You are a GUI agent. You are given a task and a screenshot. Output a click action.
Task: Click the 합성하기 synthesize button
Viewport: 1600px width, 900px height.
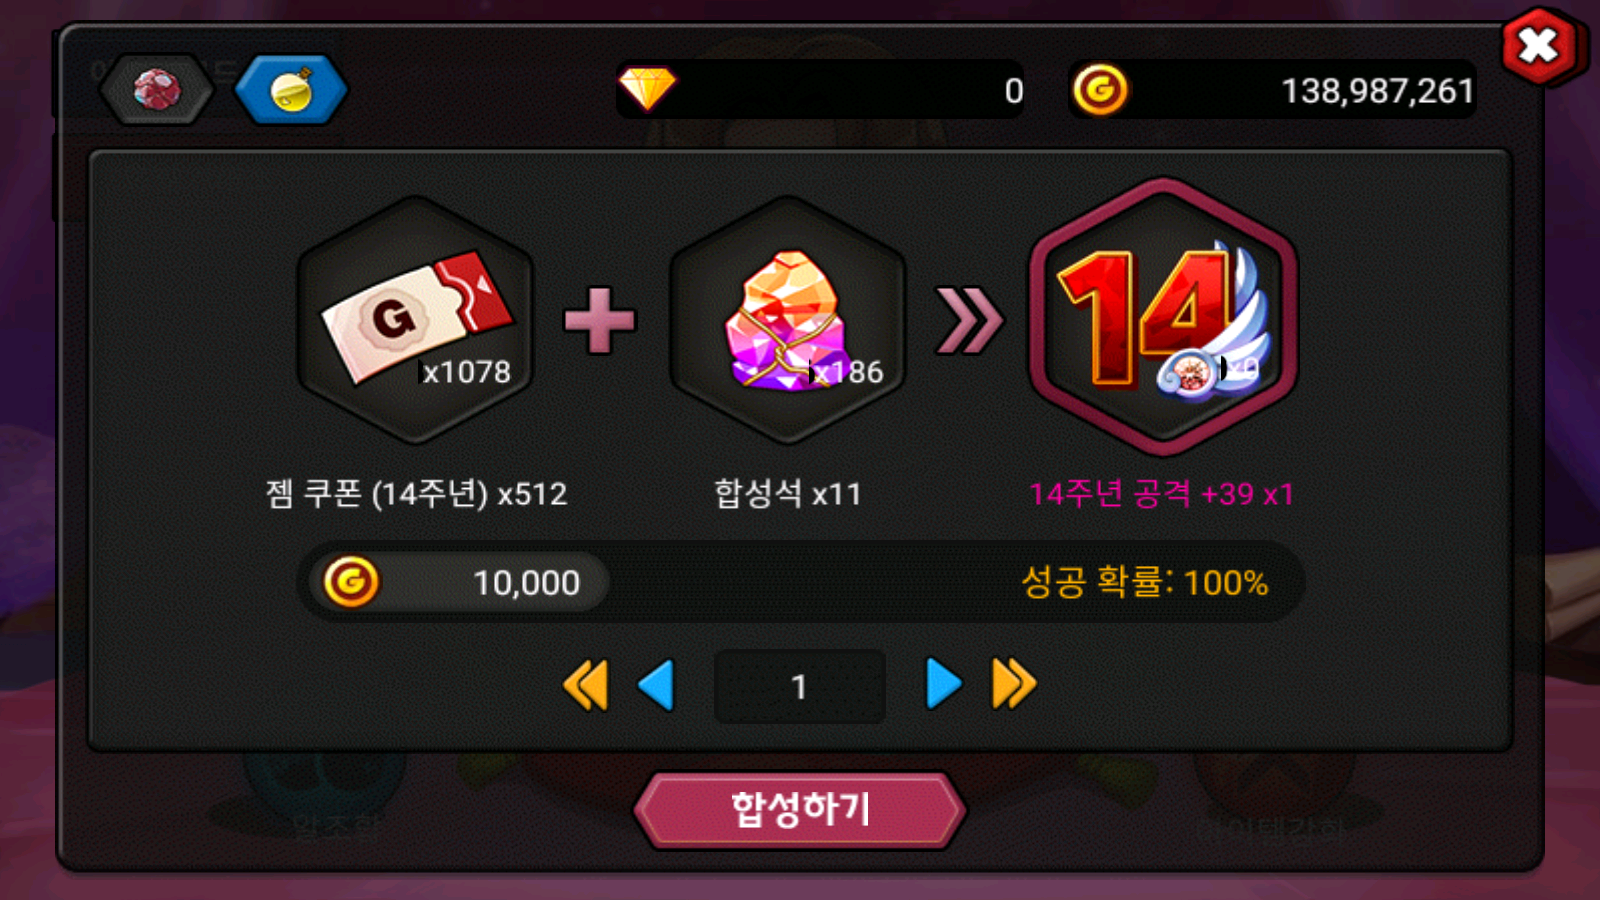(800, 809)
